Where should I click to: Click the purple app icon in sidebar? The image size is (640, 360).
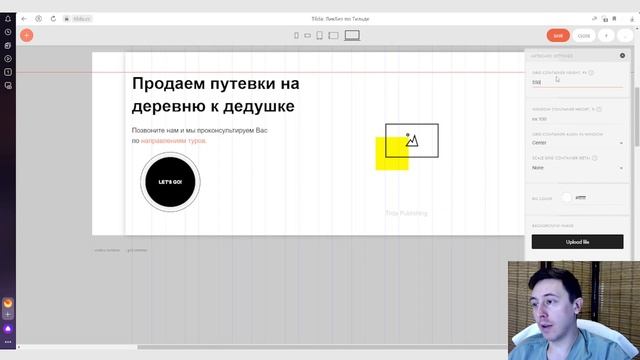(8, 329)
